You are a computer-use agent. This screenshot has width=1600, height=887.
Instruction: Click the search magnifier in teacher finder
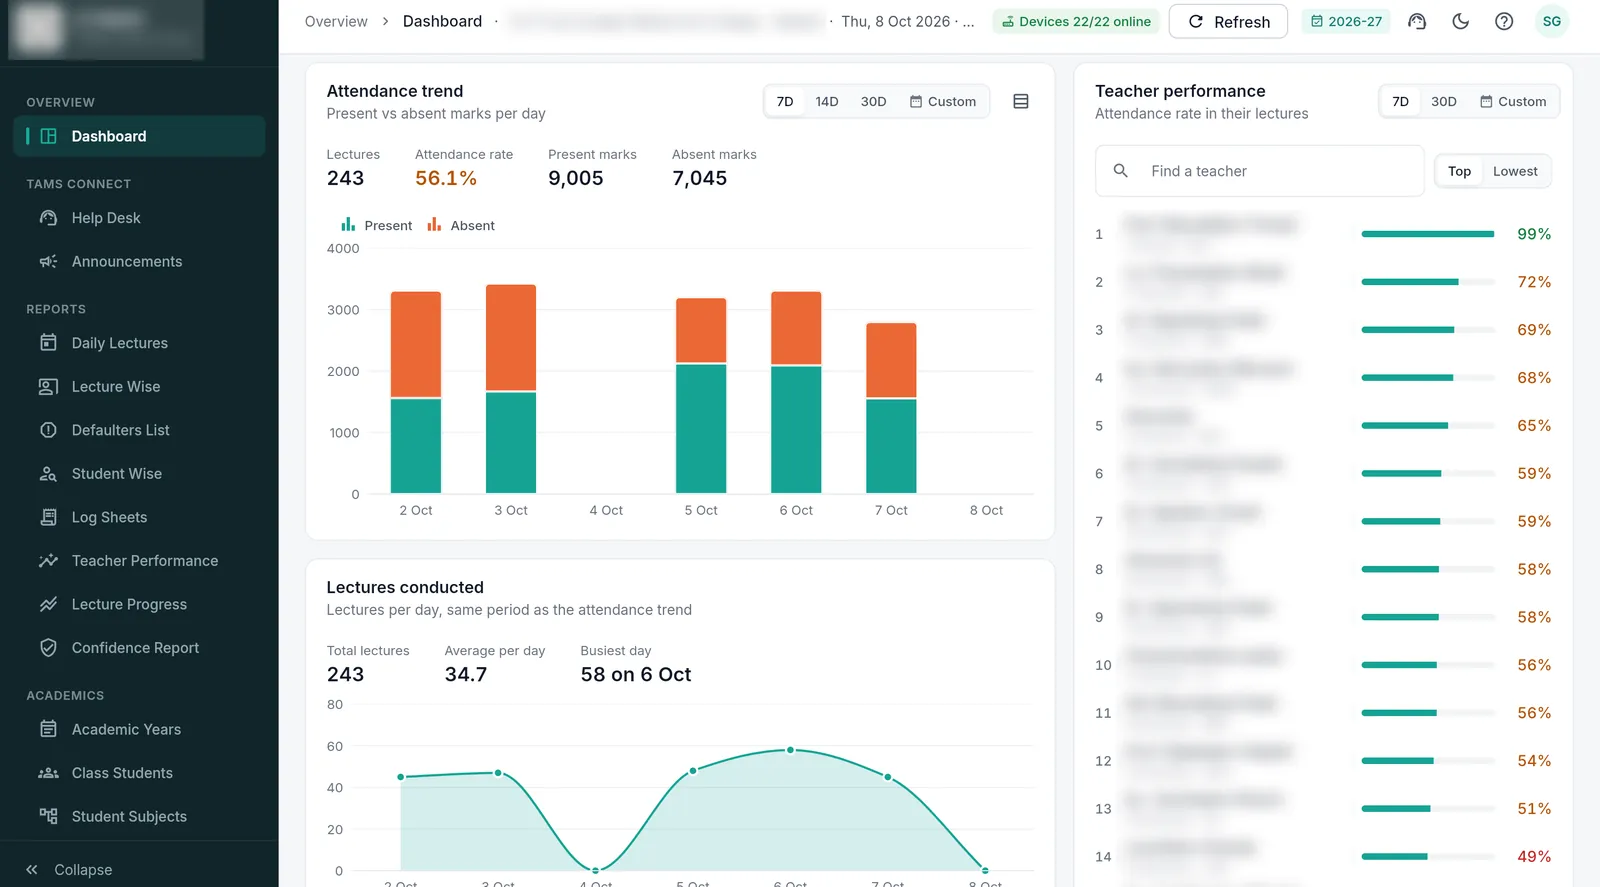(1121, 171)
